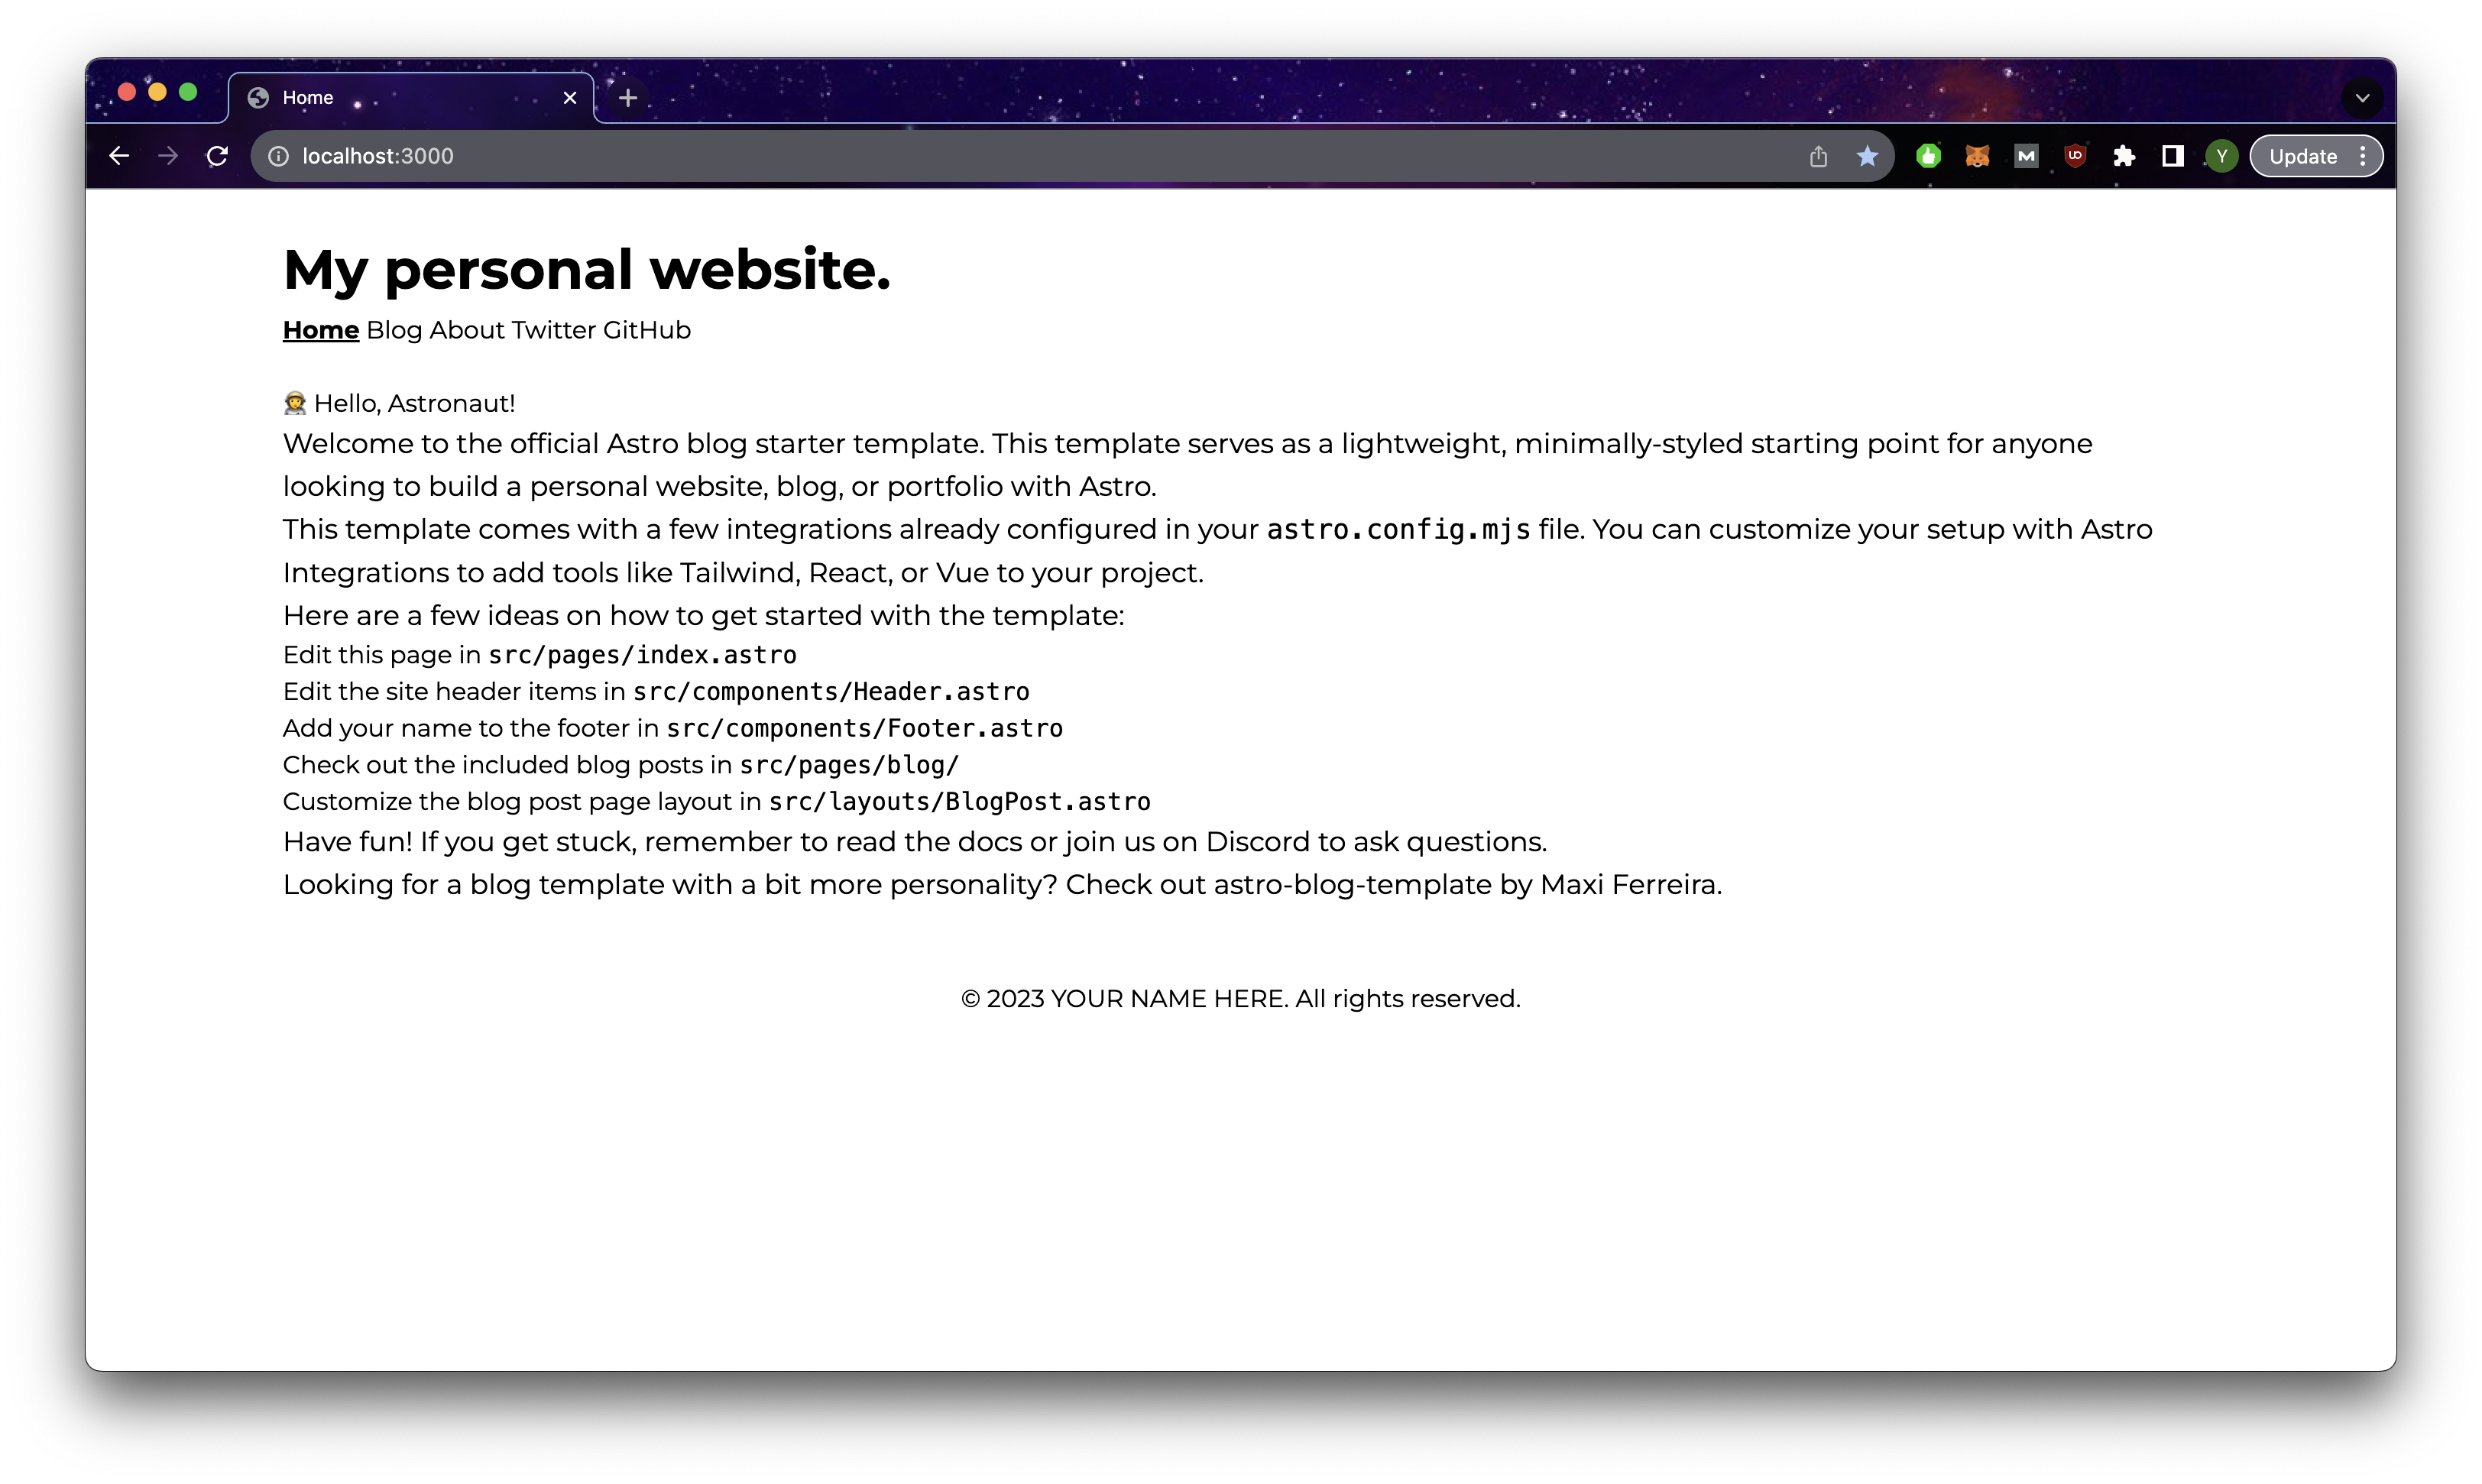Open the Chrome three-dot menu beside Update

pyautogui.click(x=2363, y=156)
